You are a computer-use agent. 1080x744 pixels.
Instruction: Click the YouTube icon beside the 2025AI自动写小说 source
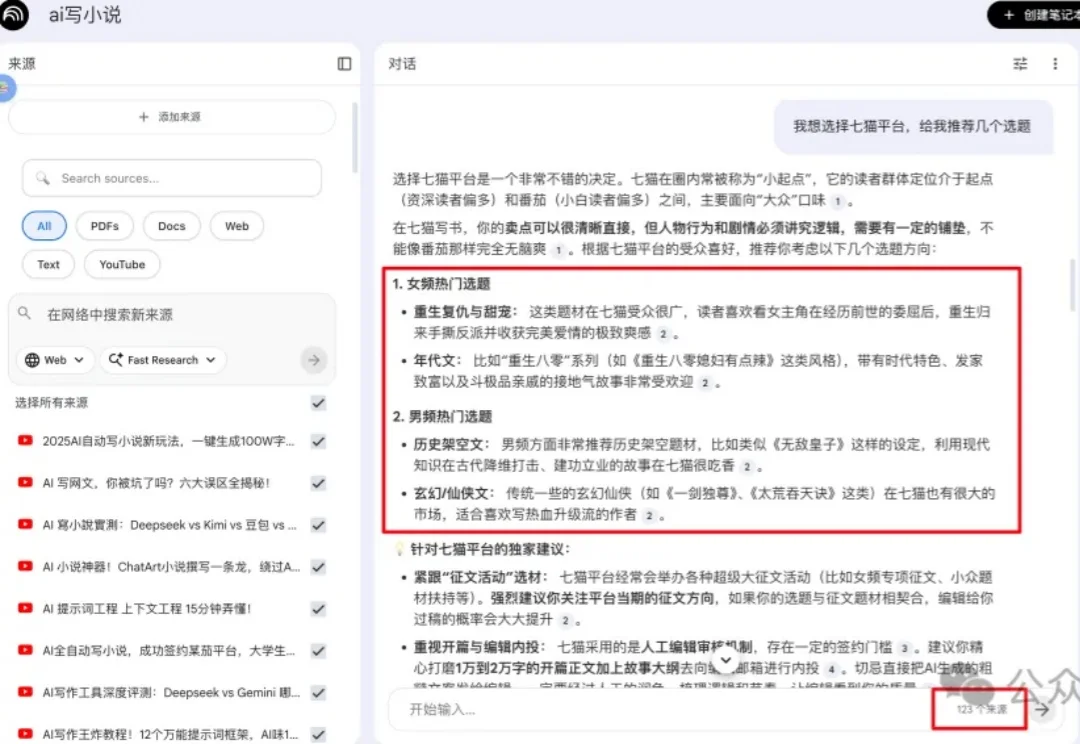pos(25,442)
